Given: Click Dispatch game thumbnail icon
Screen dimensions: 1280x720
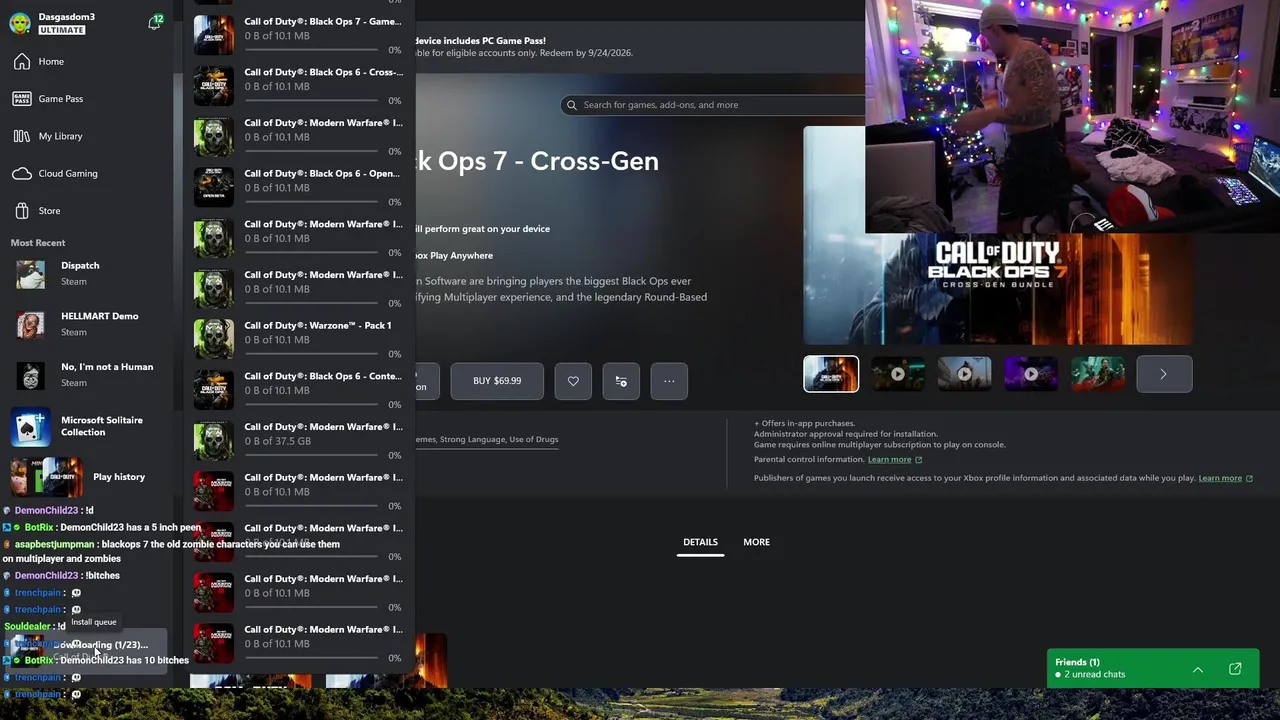Looking at the screenshot, I should point(30,274).
